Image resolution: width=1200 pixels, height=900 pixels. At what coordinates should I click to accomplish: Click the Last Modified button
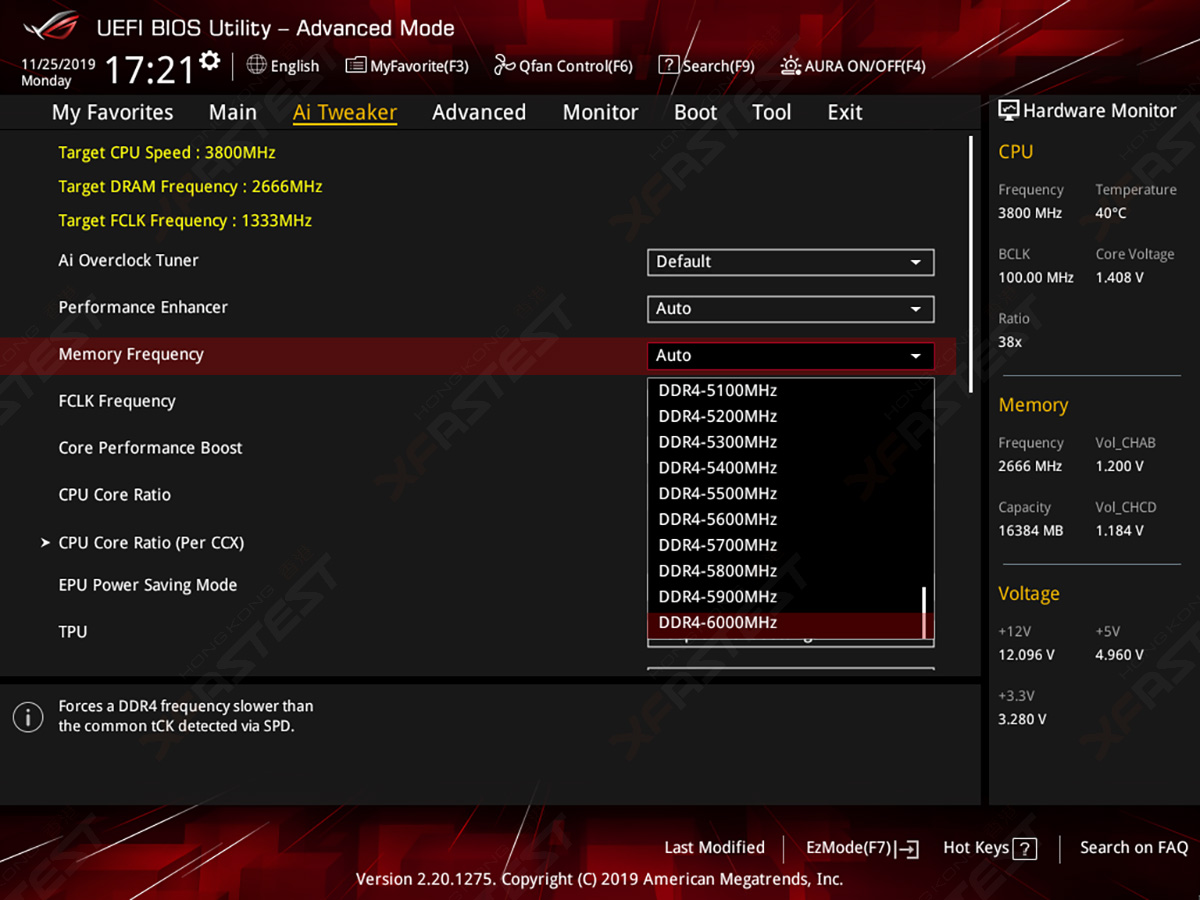[x=715, y=848]
